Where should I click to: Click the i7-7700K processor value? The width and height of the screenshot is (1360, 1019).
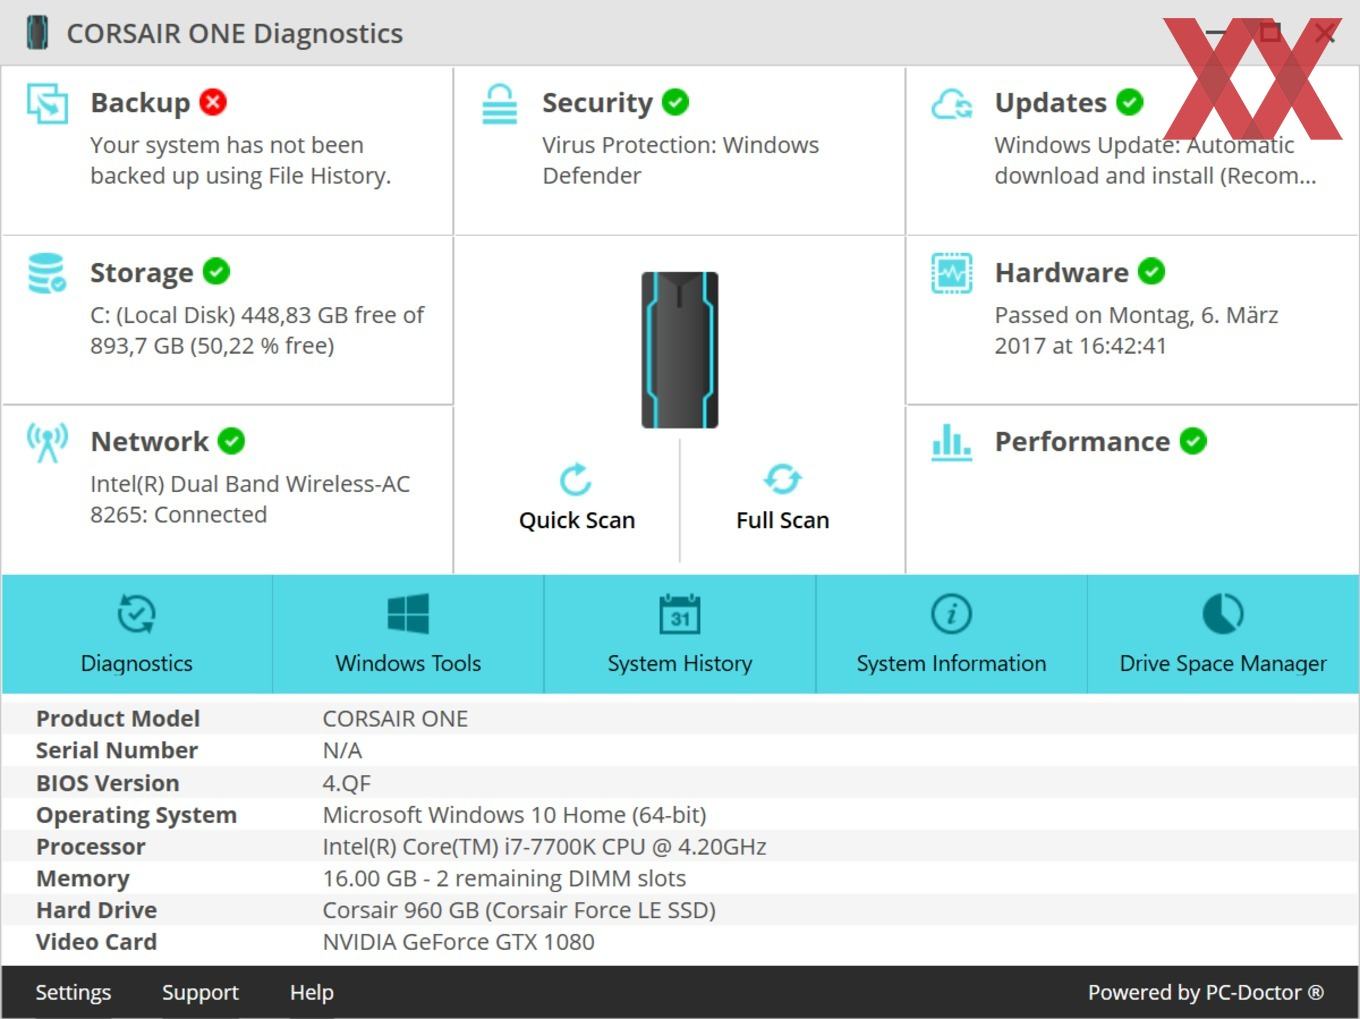coord(544,847)
